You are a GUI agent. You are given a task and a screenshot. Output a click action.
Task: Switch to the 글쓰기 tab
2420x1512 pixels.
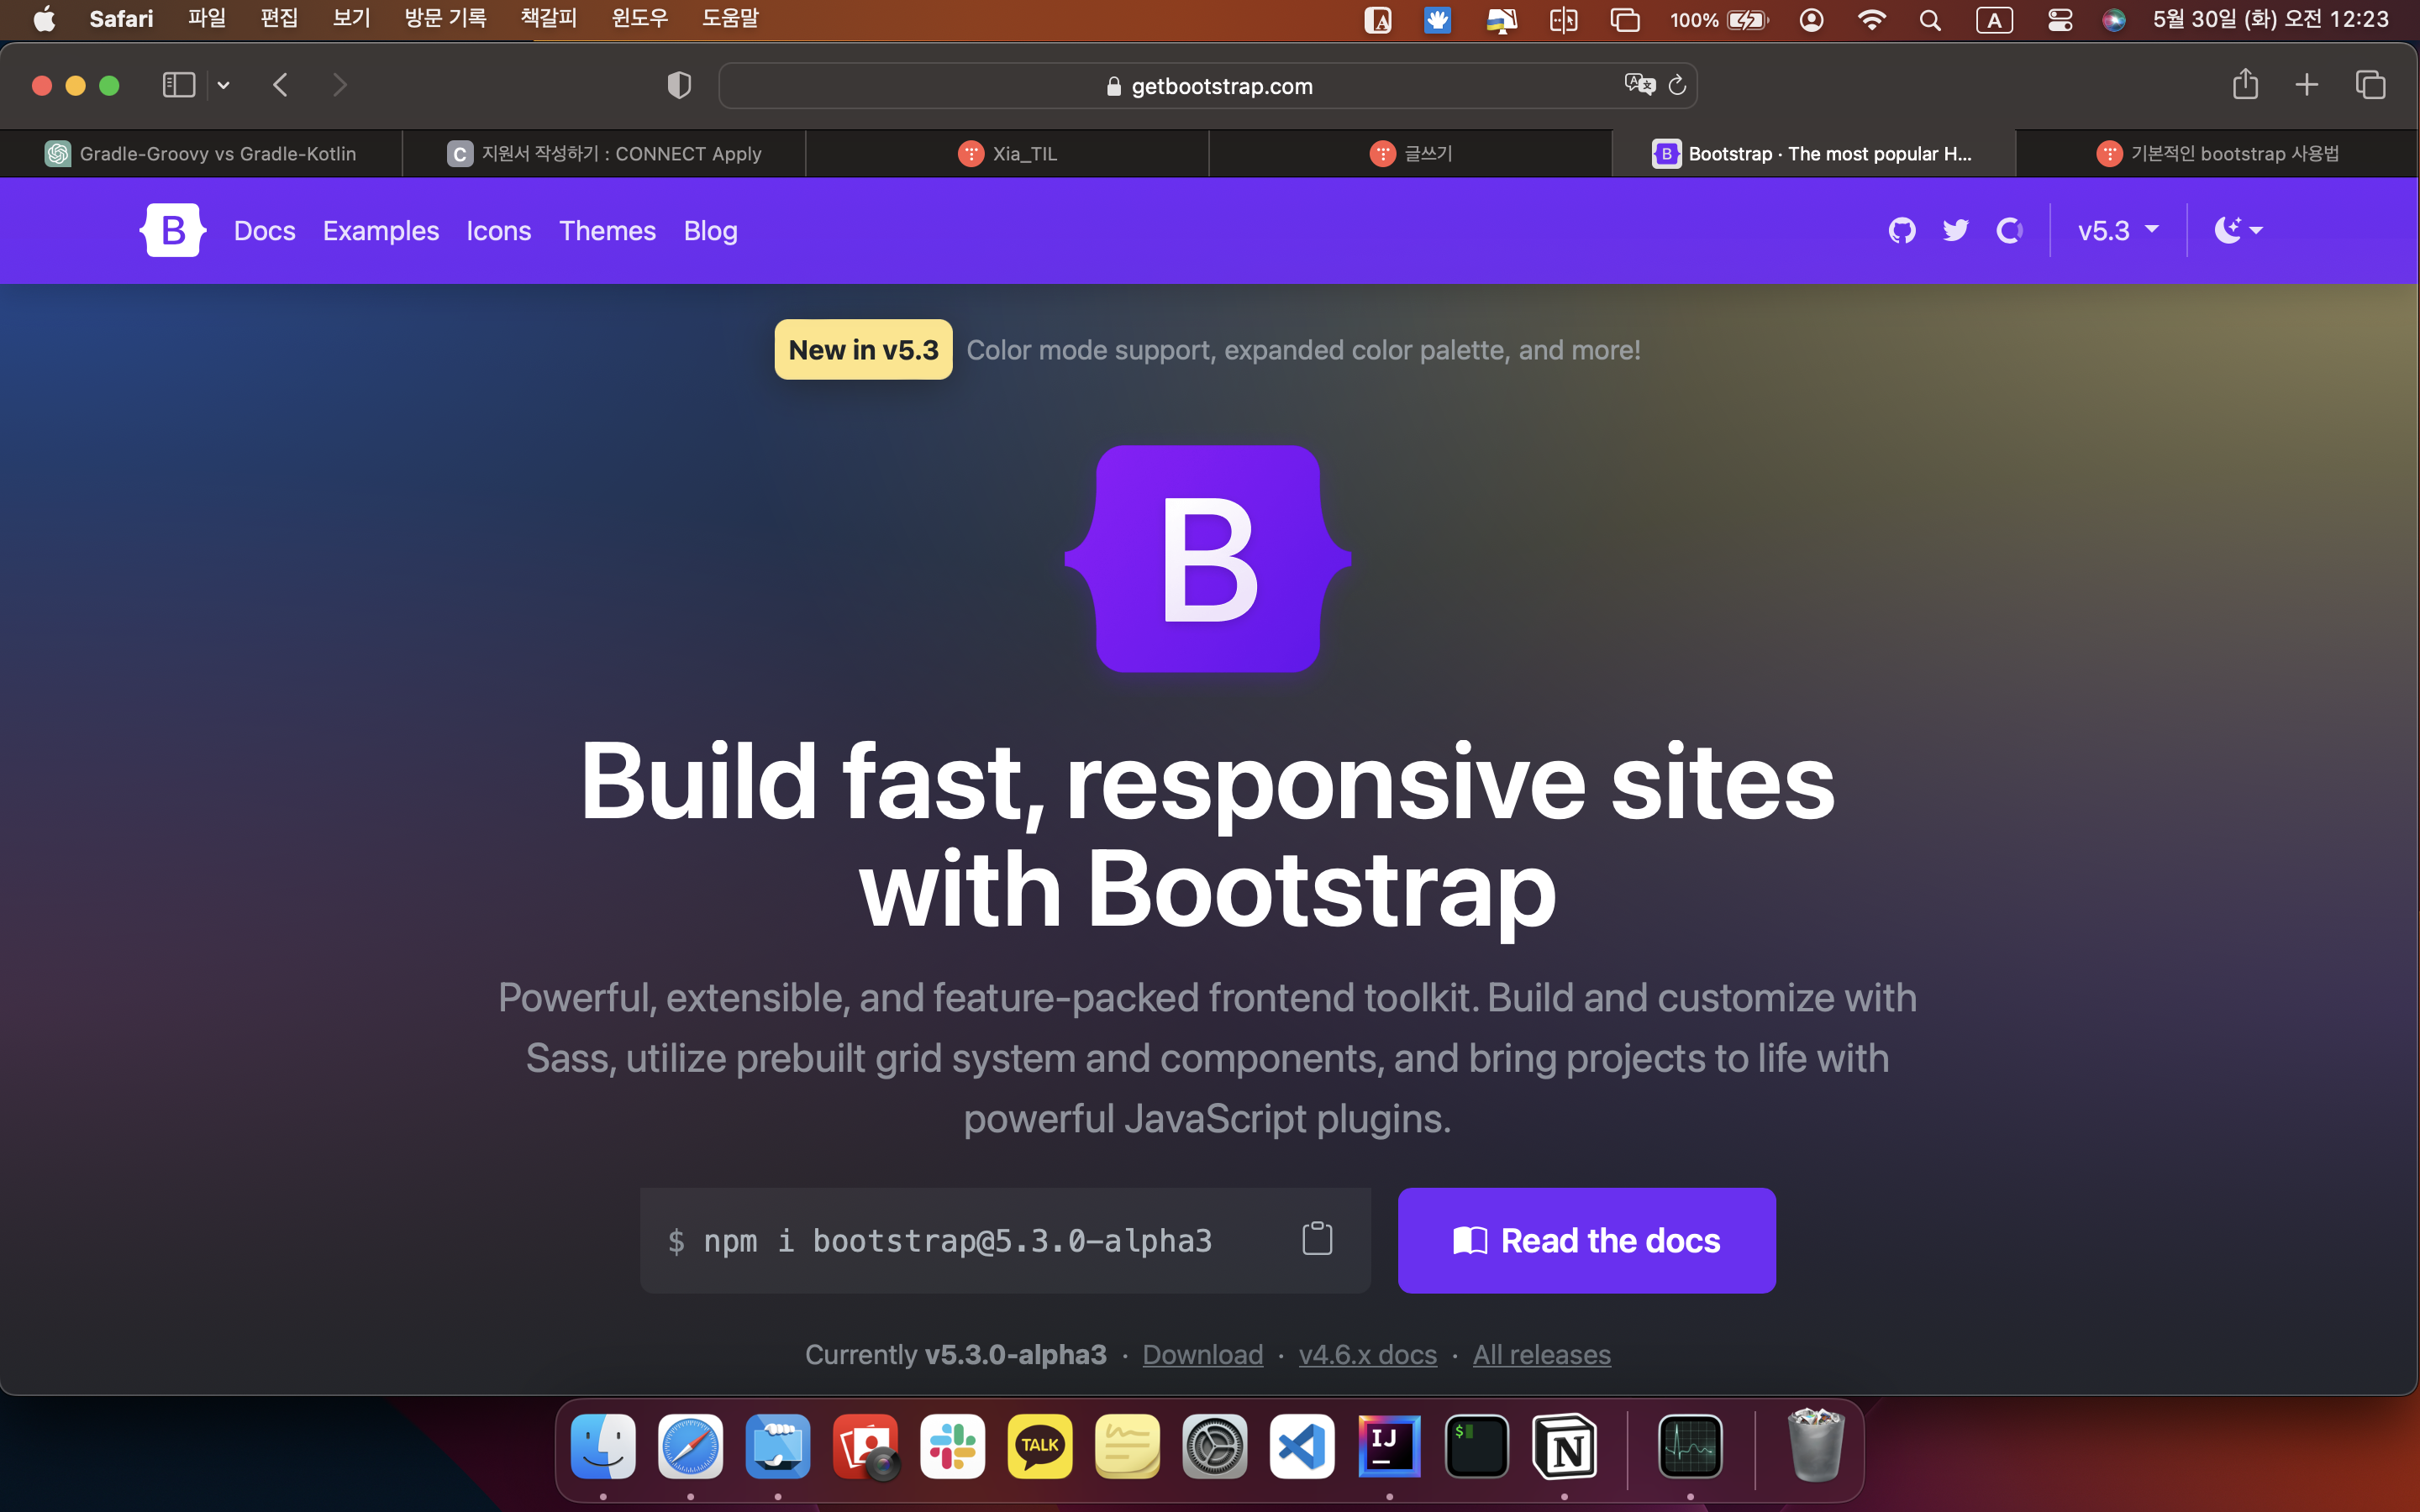(1410, 153)
